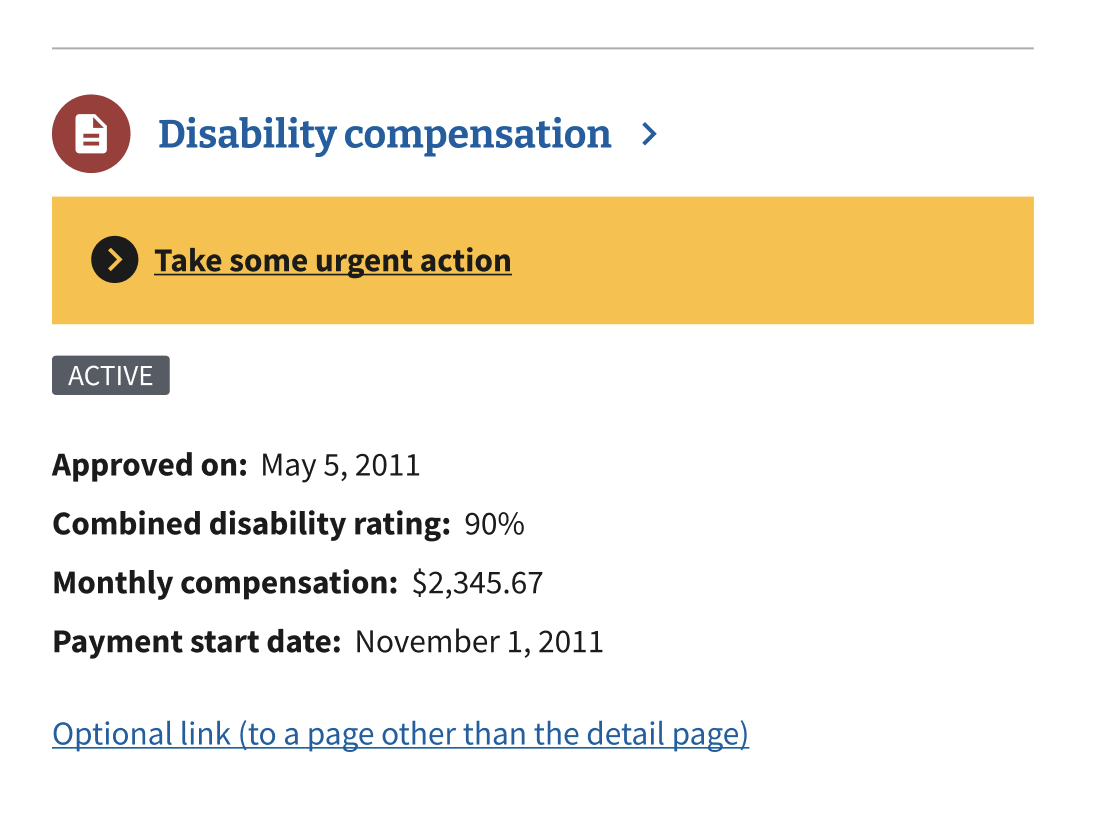Screen dimensions: 1104x822
Task: Select the Monthly compensation label
Action: [225, 583]
